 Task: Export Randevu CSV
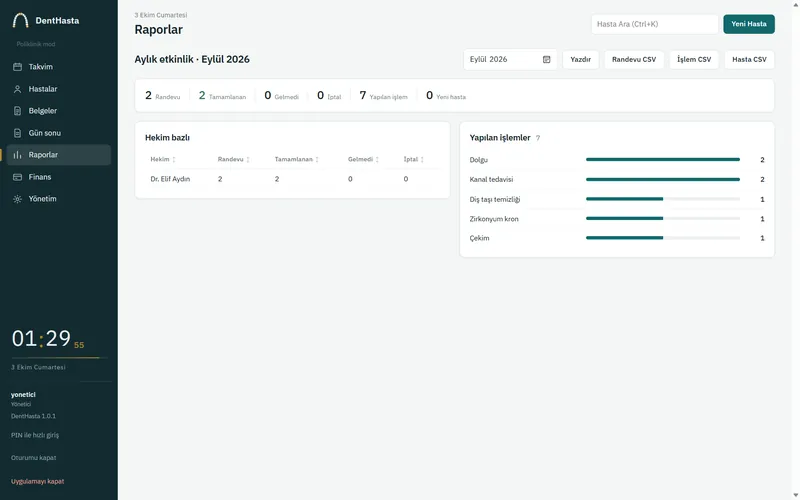[x=634, y=60]
